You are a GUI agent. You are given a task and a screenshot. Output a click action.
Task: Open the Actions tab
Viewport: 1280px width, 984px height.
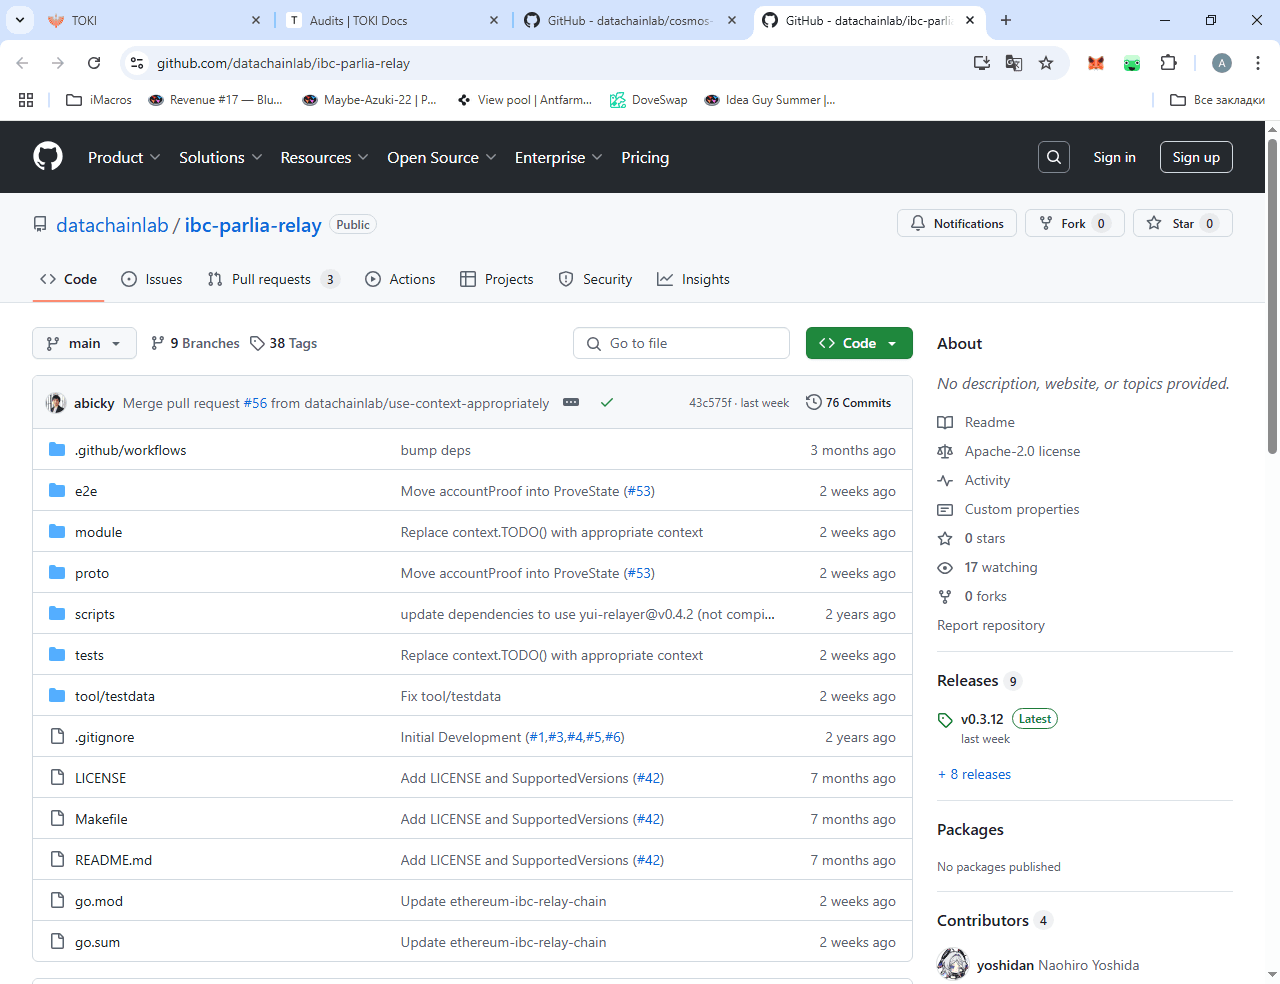click(x=400, y=279)
